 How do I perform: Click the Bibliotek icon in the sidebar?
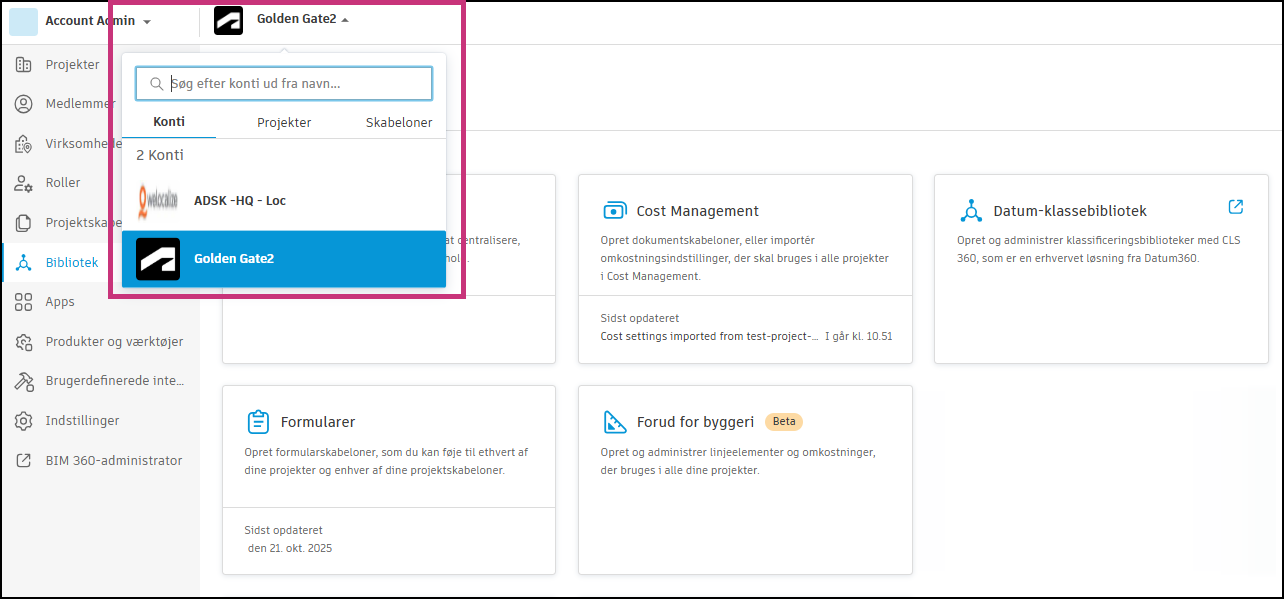click(x=22, y=262)
